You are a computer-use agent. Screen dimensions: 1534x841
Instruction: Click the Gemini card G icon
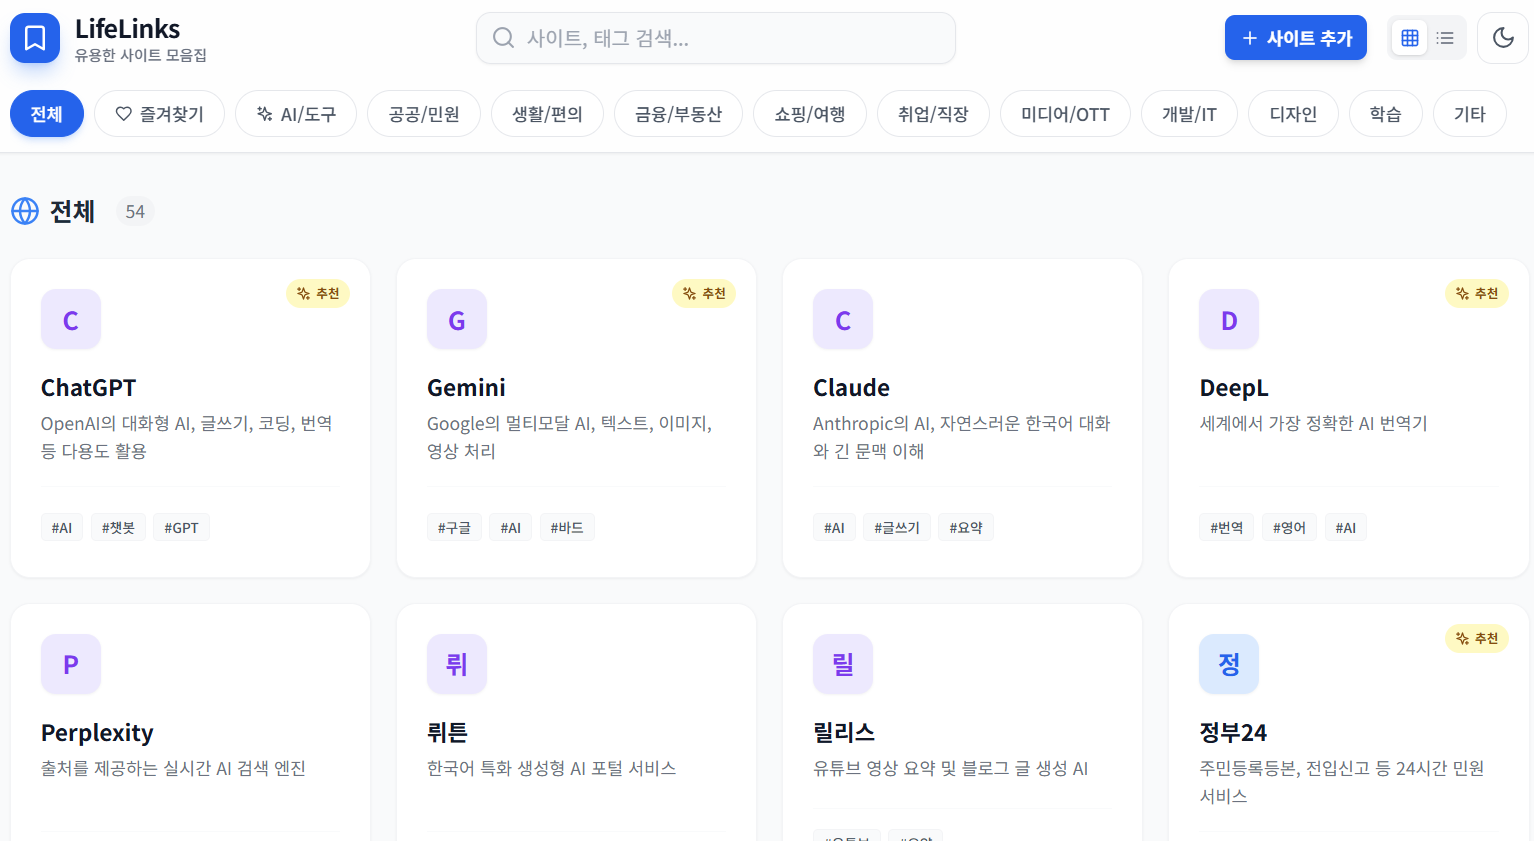tap(457, 320)
